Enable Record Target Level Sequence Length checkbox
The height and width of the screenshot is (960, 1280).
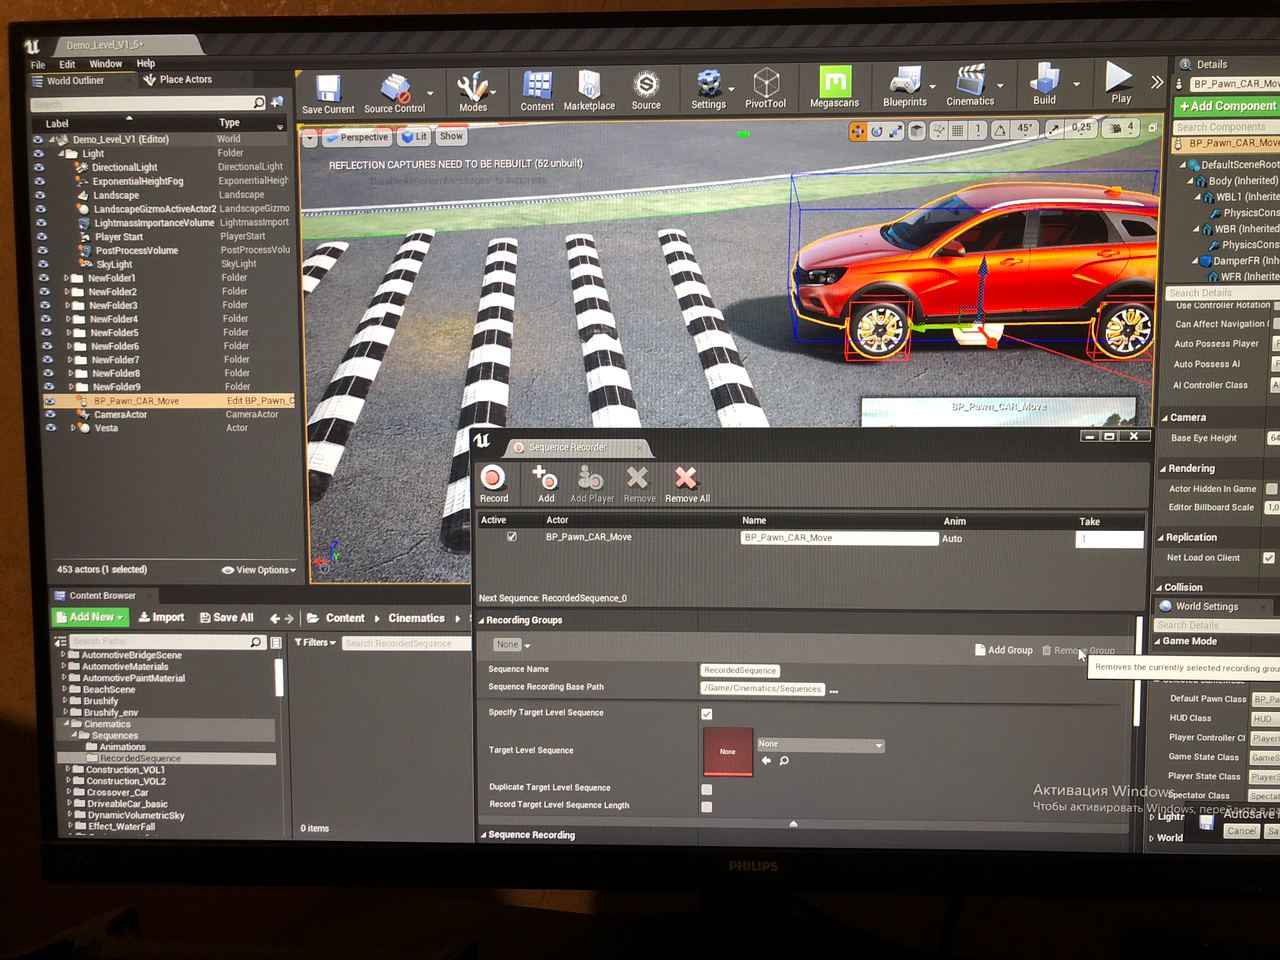(x=707, y=806)
